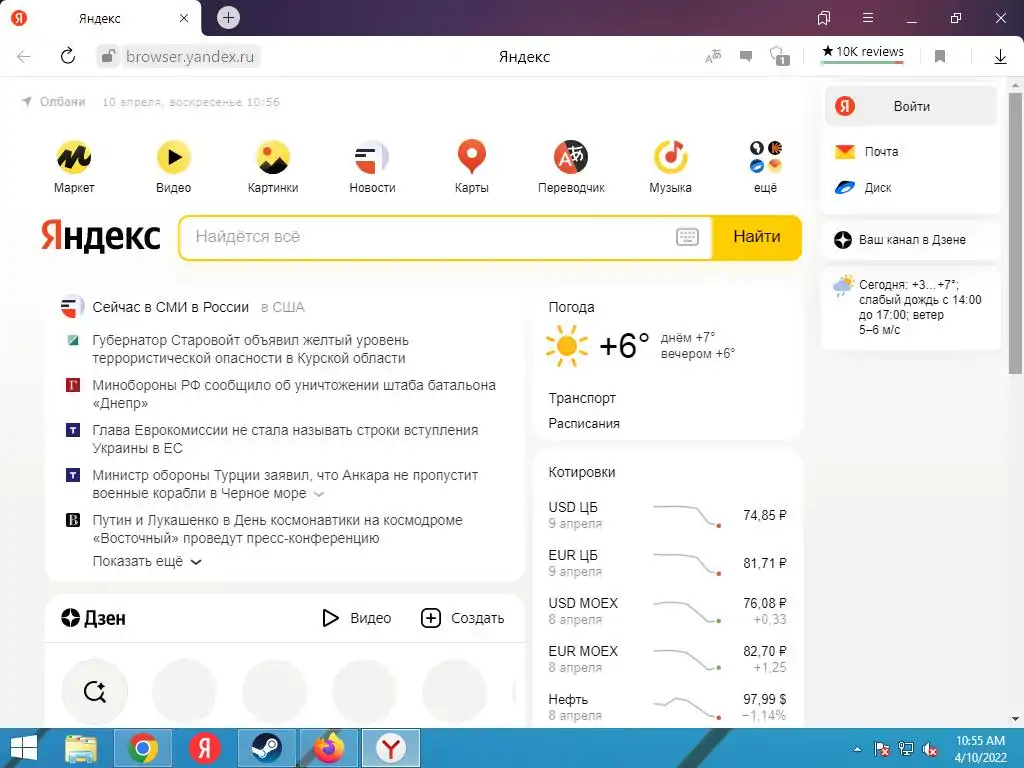Open news about Губернатор Старовойт
1024x768 pixels.
pyautogui.click(x=250, y=349)
